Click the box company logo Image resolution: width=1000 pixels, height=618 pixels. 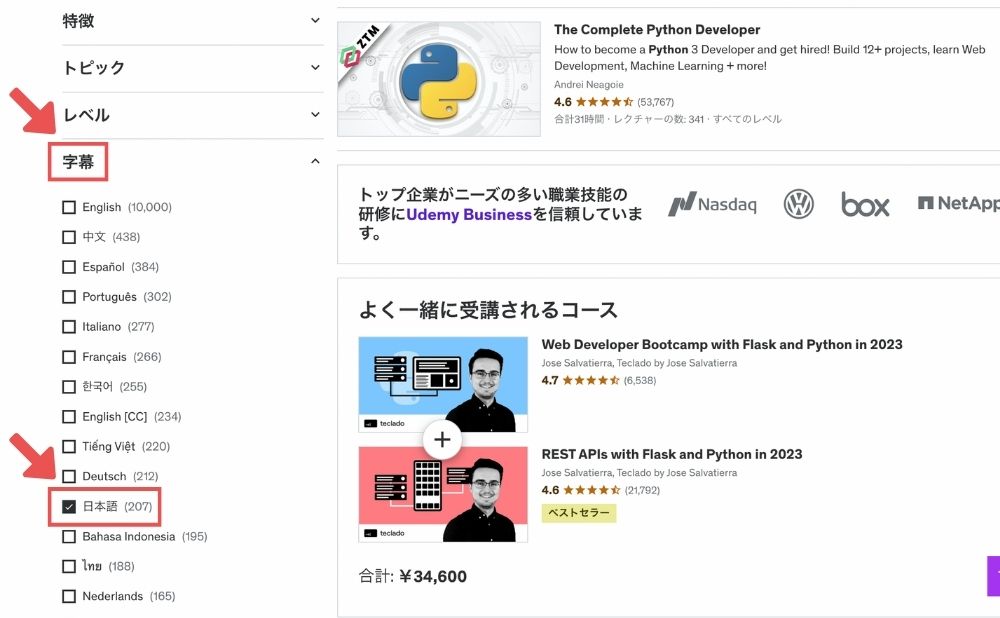click(x=865, y=205)
